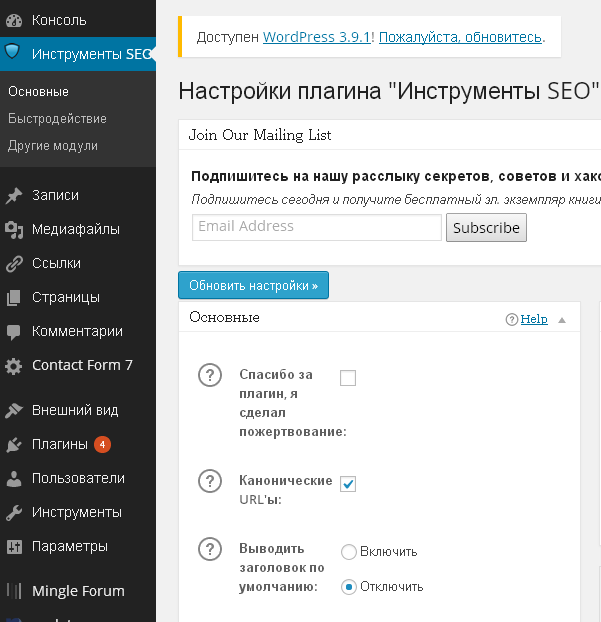Uncheck the Канонические URL'ы checkbox

348,484
